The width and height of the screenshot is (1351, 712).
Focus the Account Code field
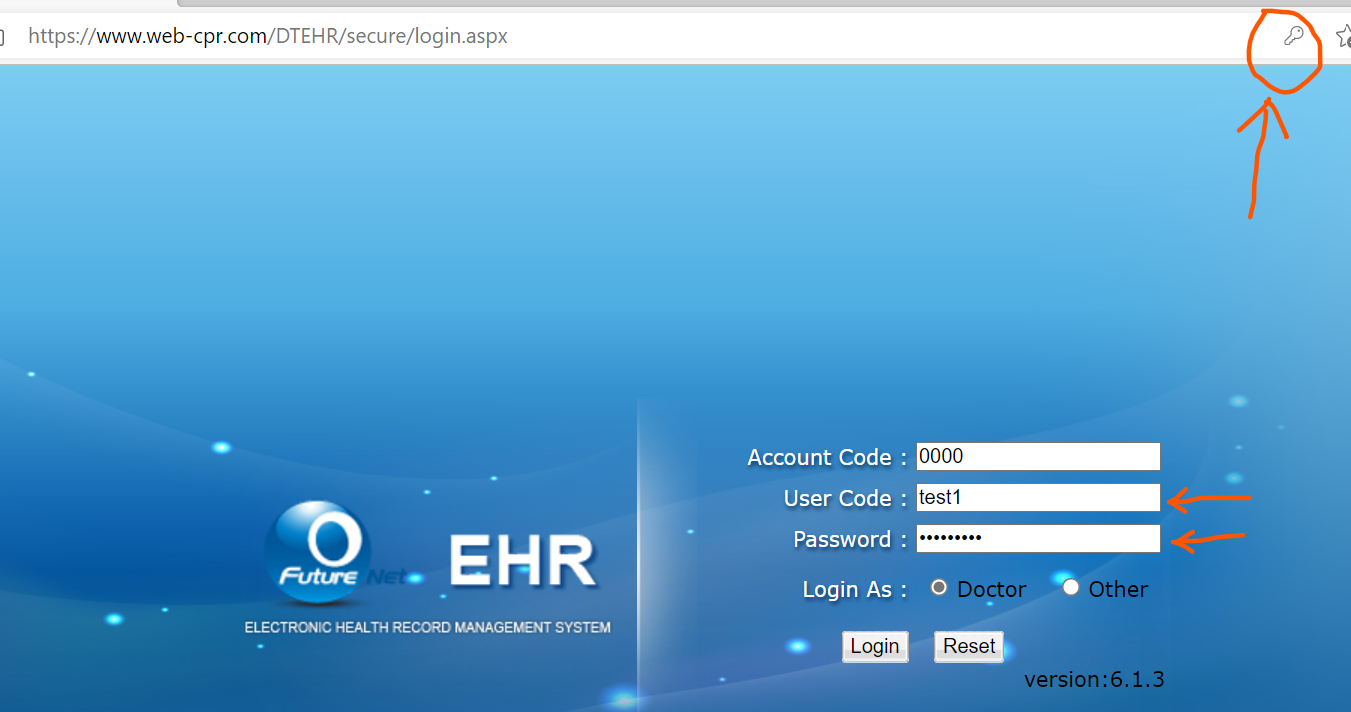pyautogui.click(x=1038, y=457)
